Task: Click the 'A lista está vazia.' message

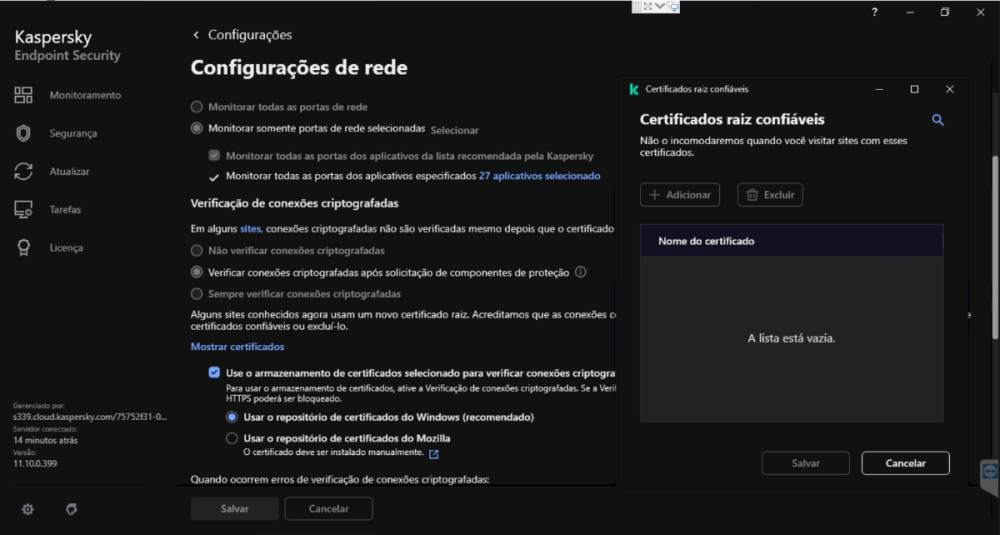Action: coord(791,339)
